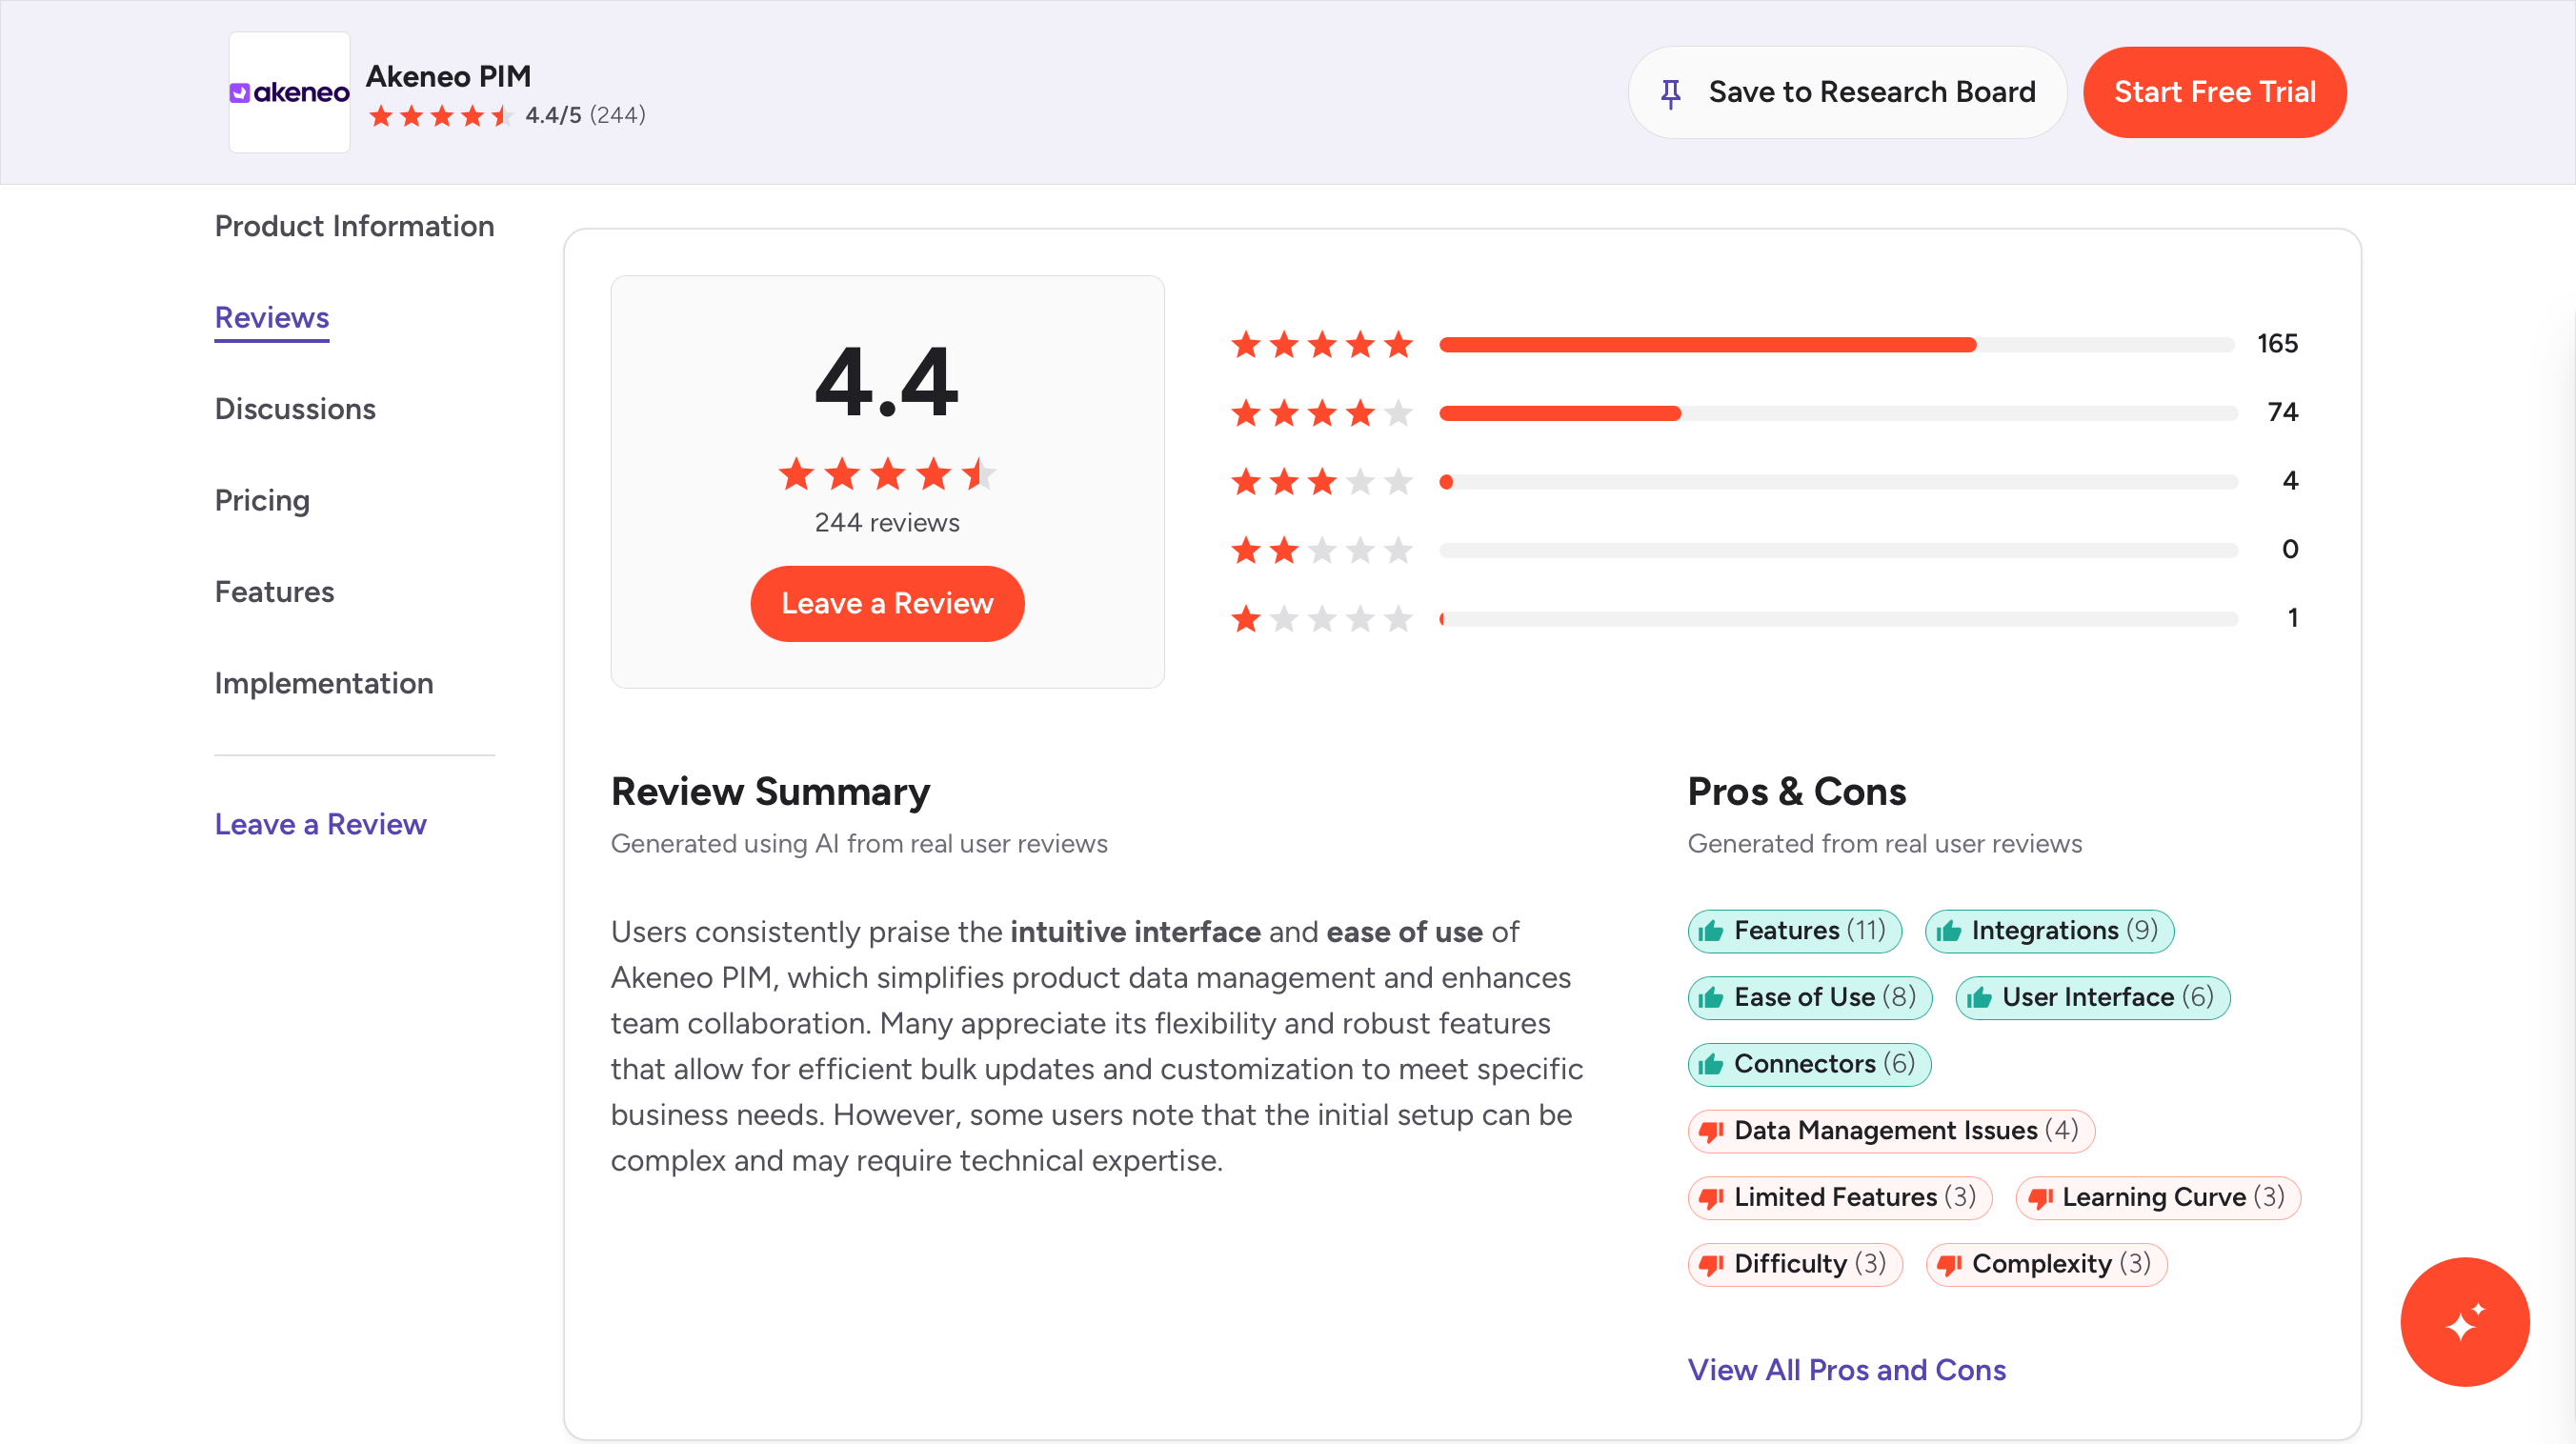
Task: Click the large 4.4 rating number
Action: click(887, 381)
